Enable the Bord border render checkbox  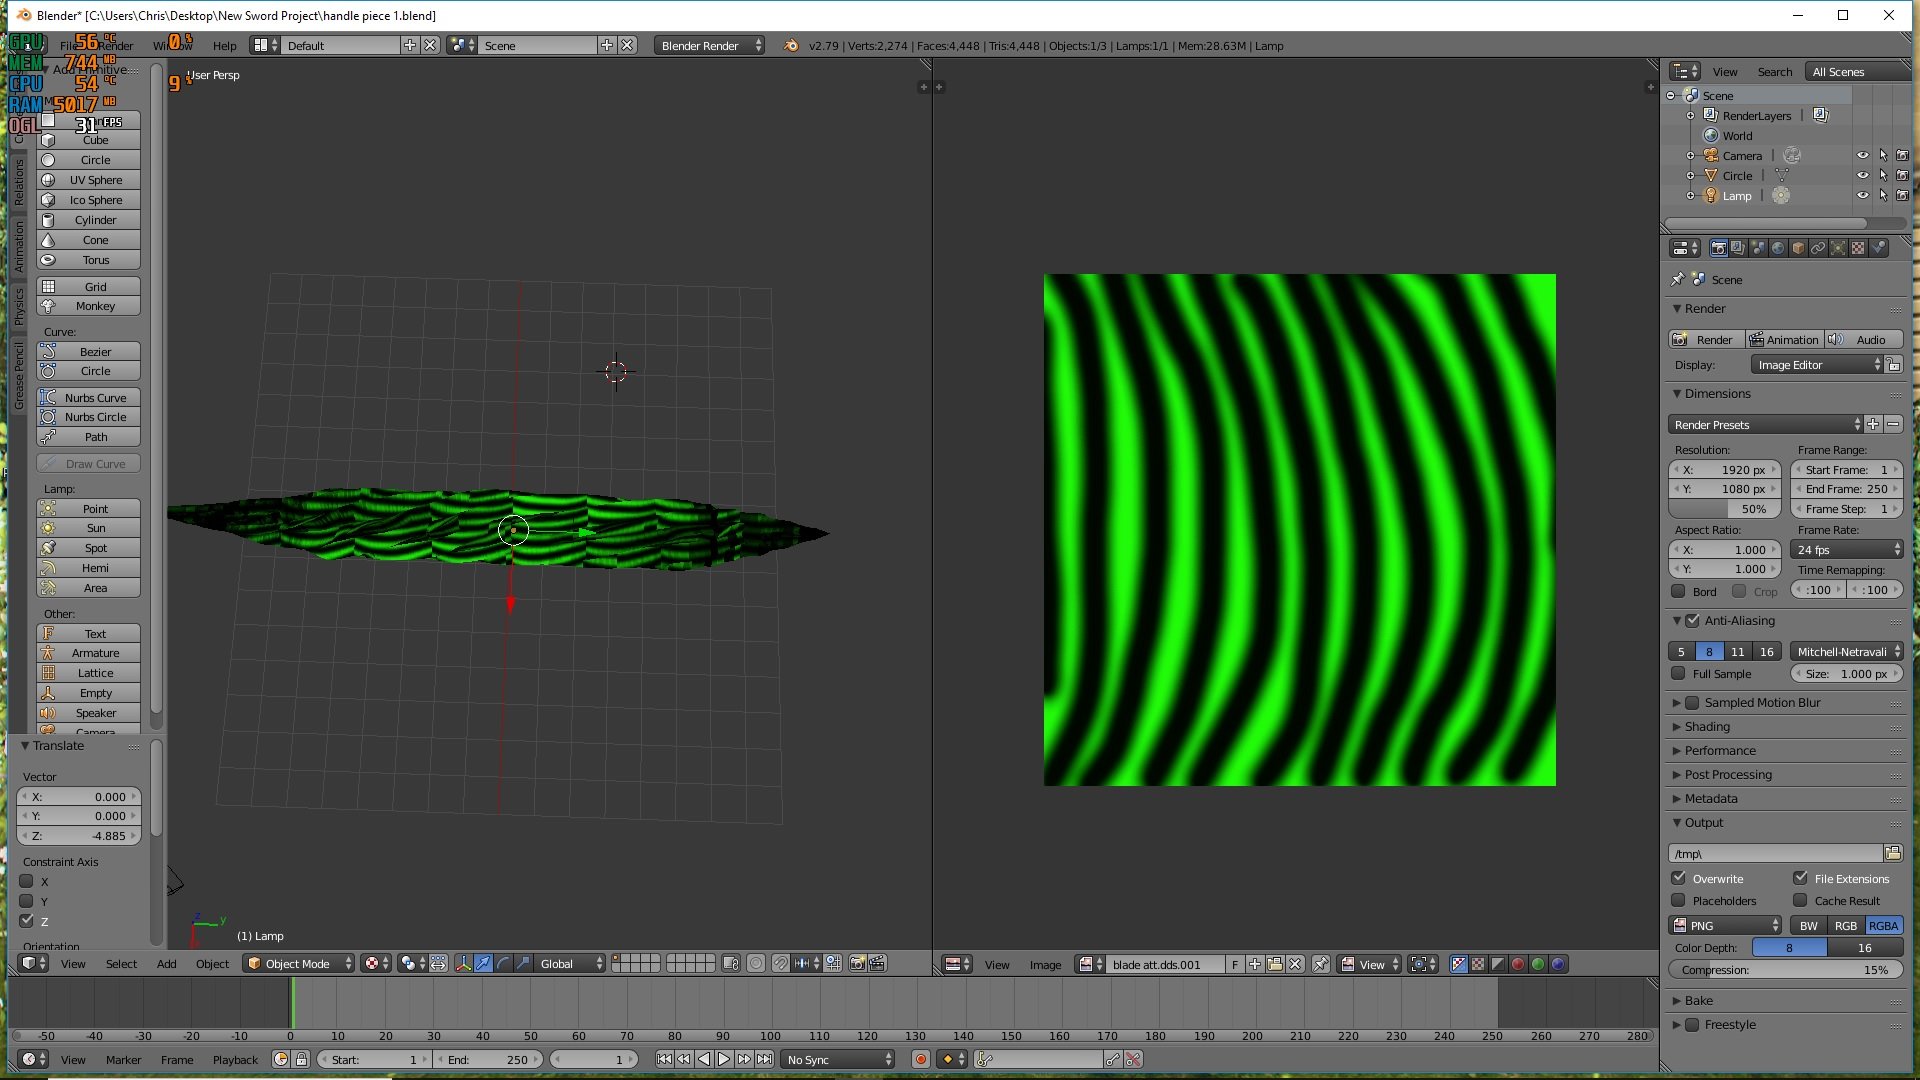click(1679, 591)
